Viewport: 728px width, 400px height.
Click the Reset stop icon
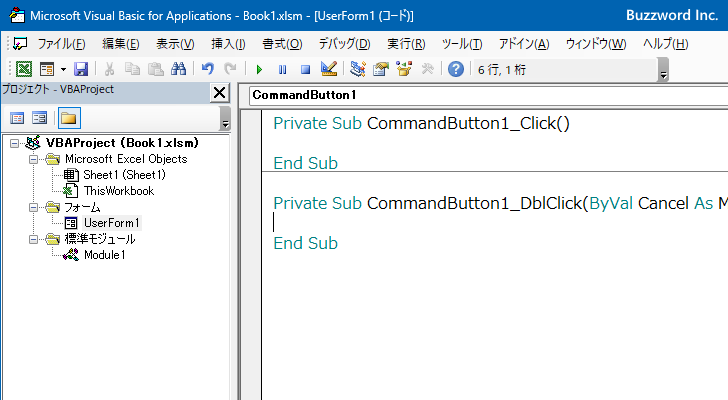305,70
